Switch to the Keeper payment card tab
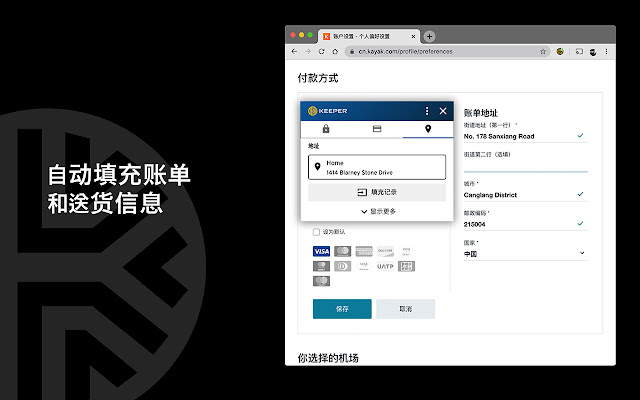Screen dimensions: 640x400 pyautogui.click(x=377, y=129)
